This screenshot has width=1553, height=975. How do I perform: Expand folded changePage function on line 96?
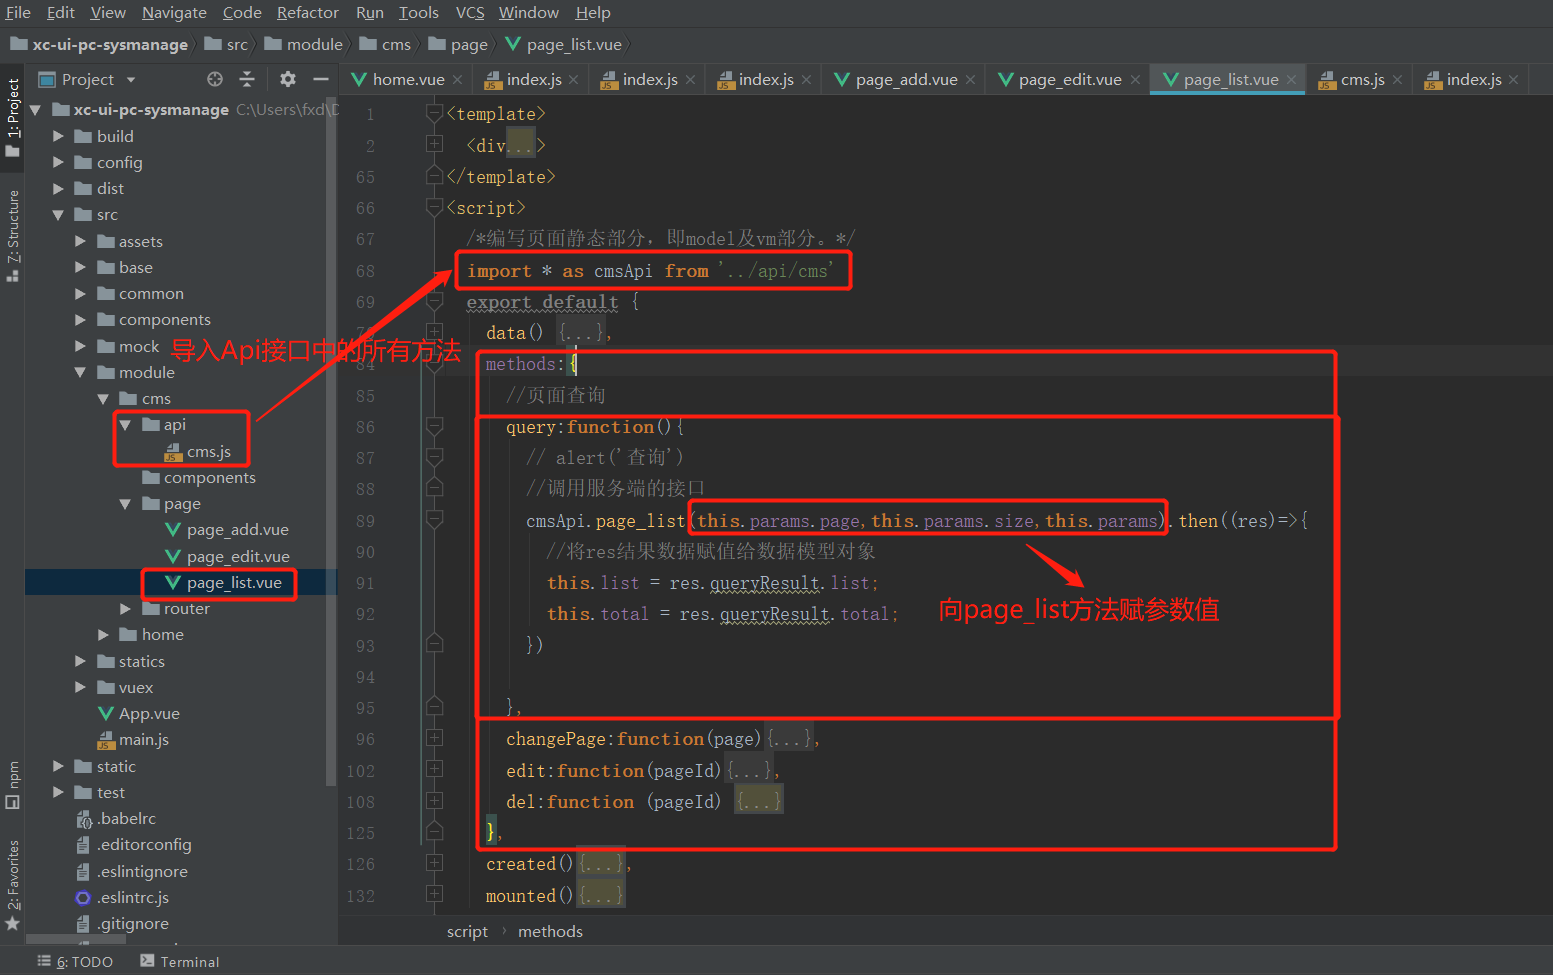[x=434, y=738]
